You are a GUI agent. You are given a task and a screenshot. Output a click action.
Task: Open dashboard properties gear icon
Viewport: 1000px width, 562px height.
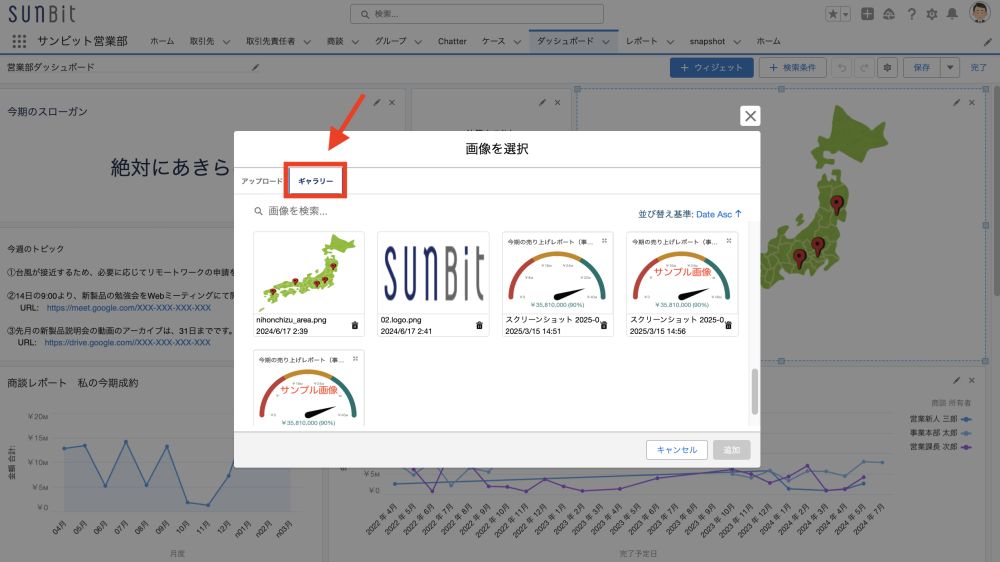[887, 68]
